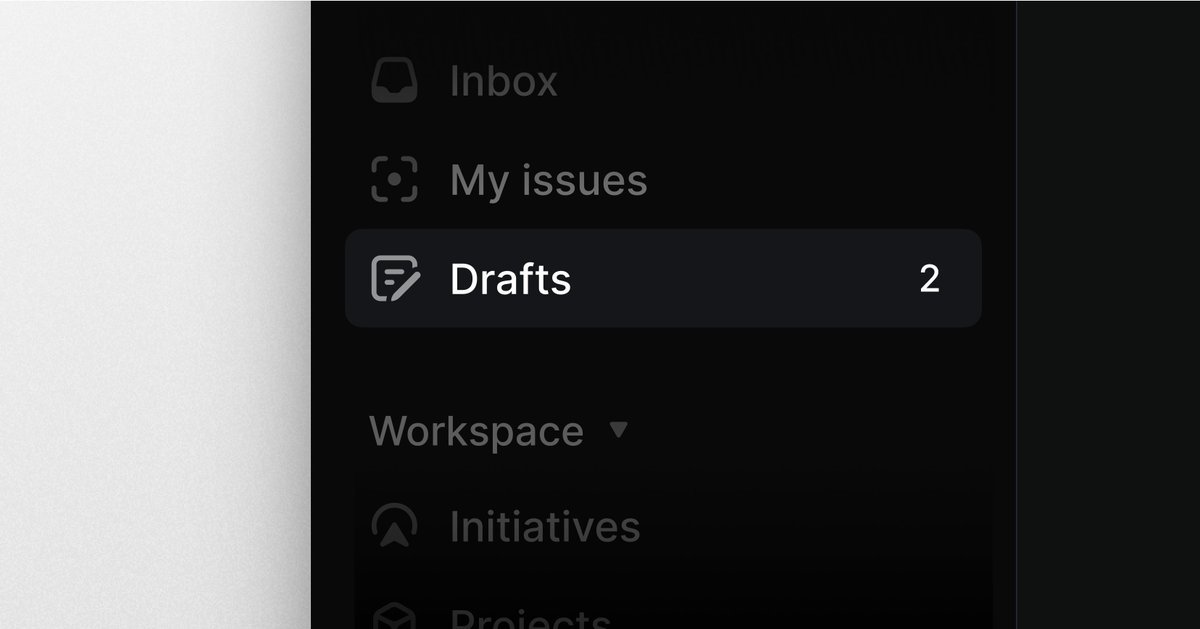Click the Drafts pencil-note icon

[x=394, y=278]
